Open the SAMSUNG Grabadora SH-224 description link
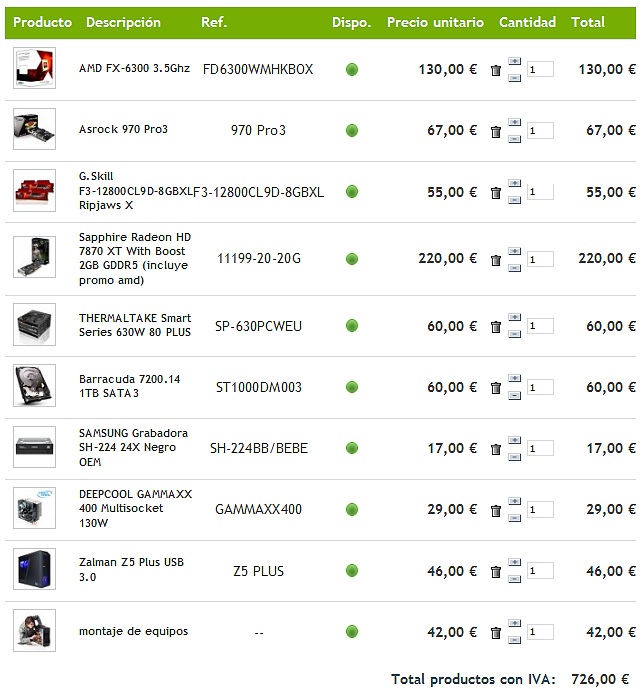The height and width of the screenshot is (689, 642). [133, 447]
